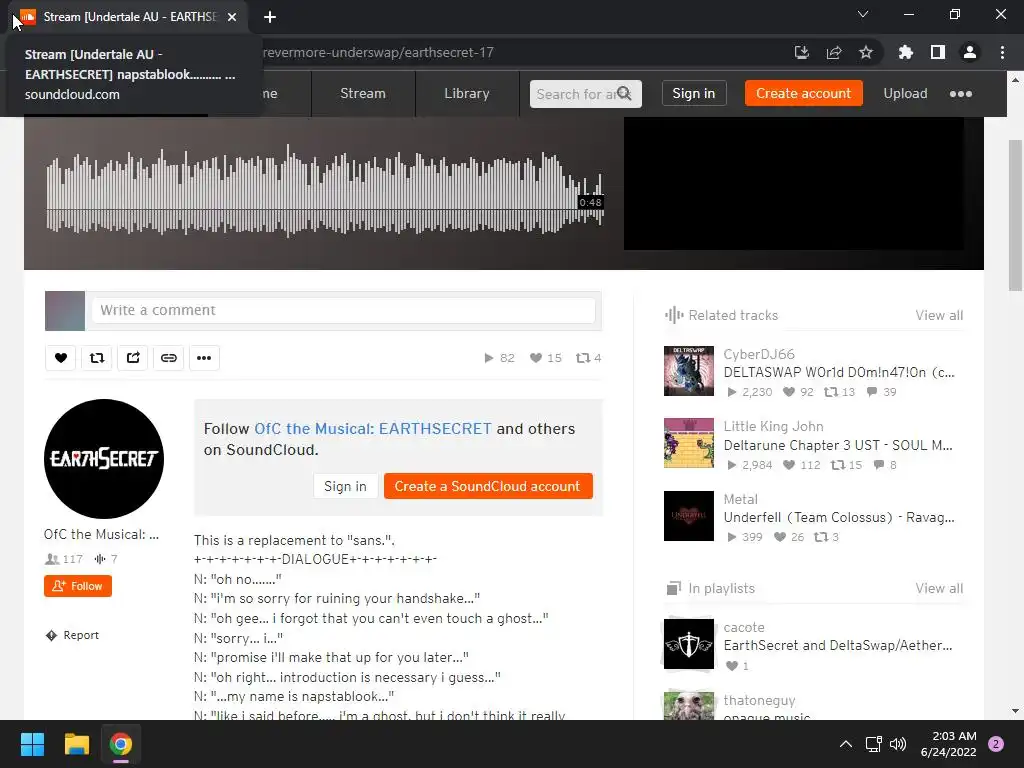Bookmark this page with the star icon
The height and width of the screenshot is (768, 1024).
(866, 52)
